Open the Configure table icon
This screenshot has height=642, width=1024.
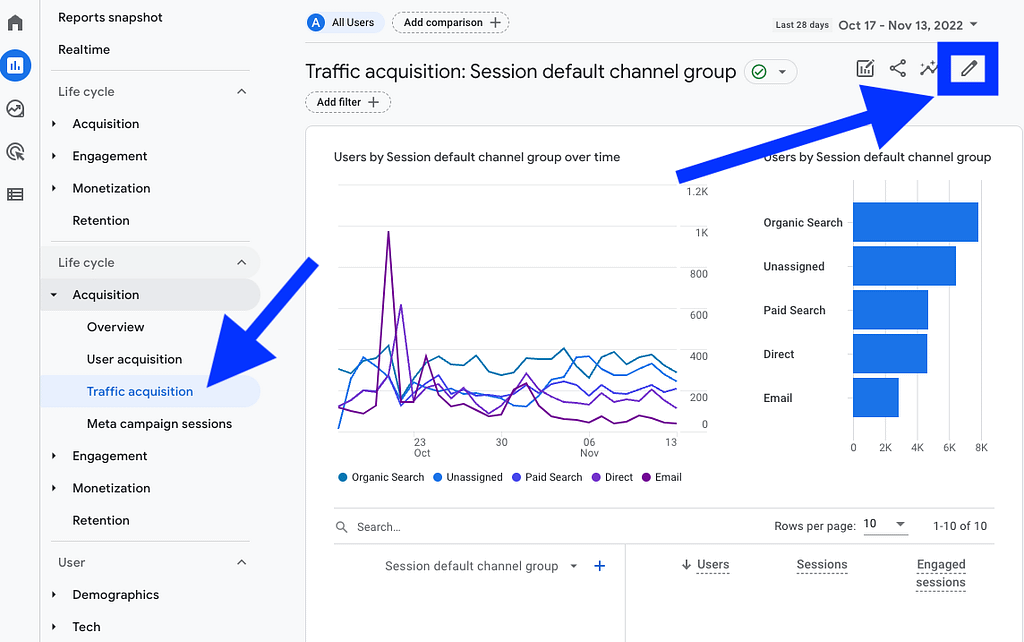[15, 194]
